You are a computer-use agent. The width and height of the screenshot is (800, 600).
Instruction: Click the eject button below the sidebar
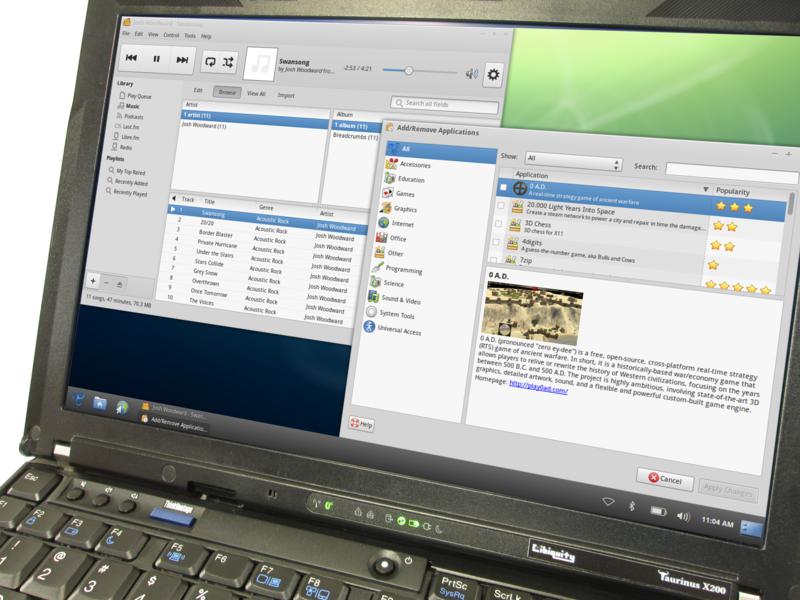click(x=119, y=284)
